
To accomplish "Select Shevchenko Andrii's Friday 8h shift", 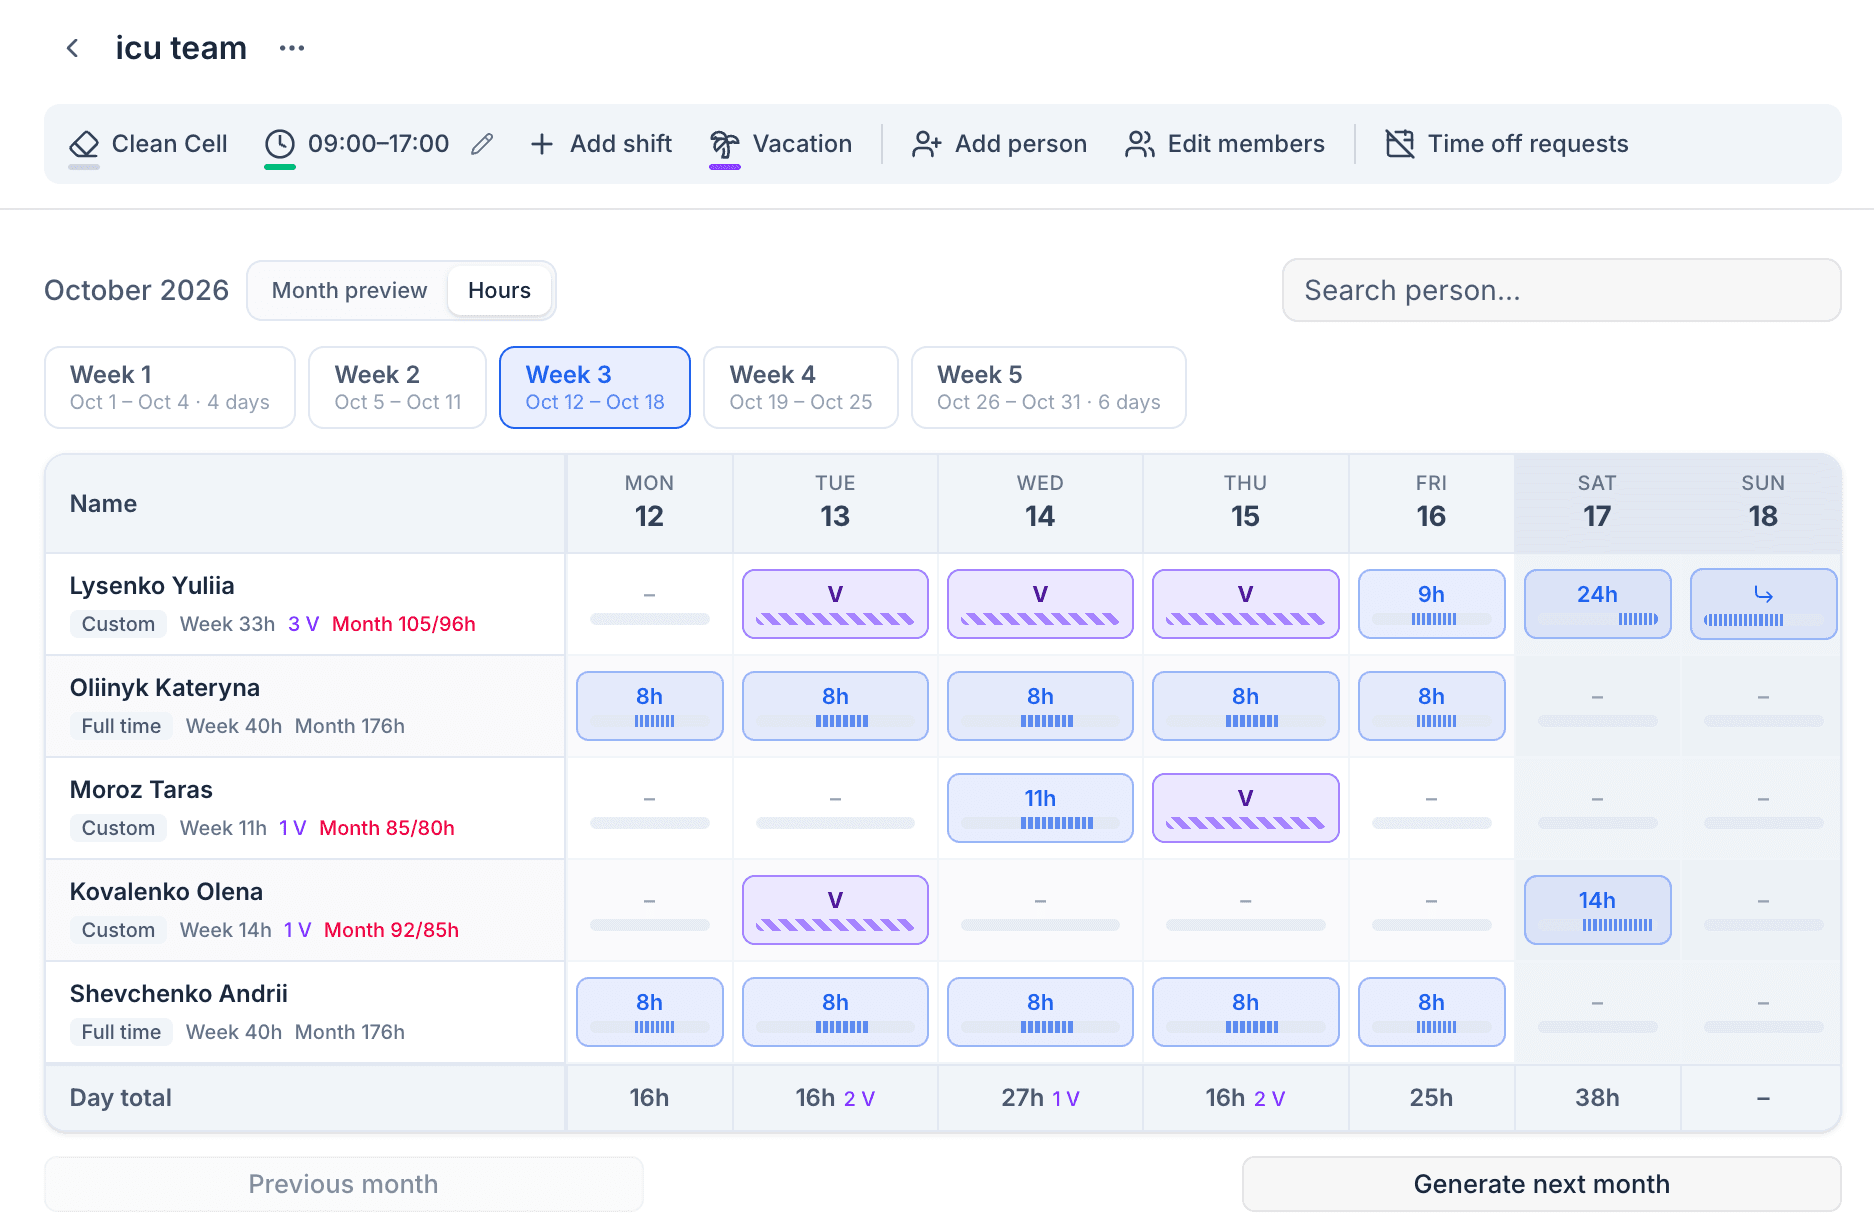I will tap(1432, 1012).
